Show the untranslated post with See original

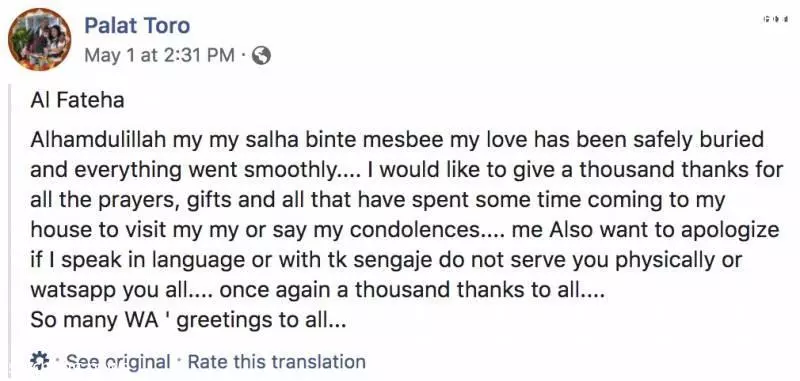point(118,362)
